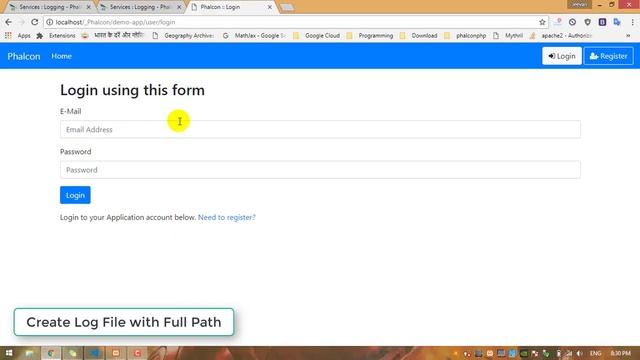This screenshot has height=360, width=640.
Task: Close the first Services : Logging tab
Action: tap(89, 7)
